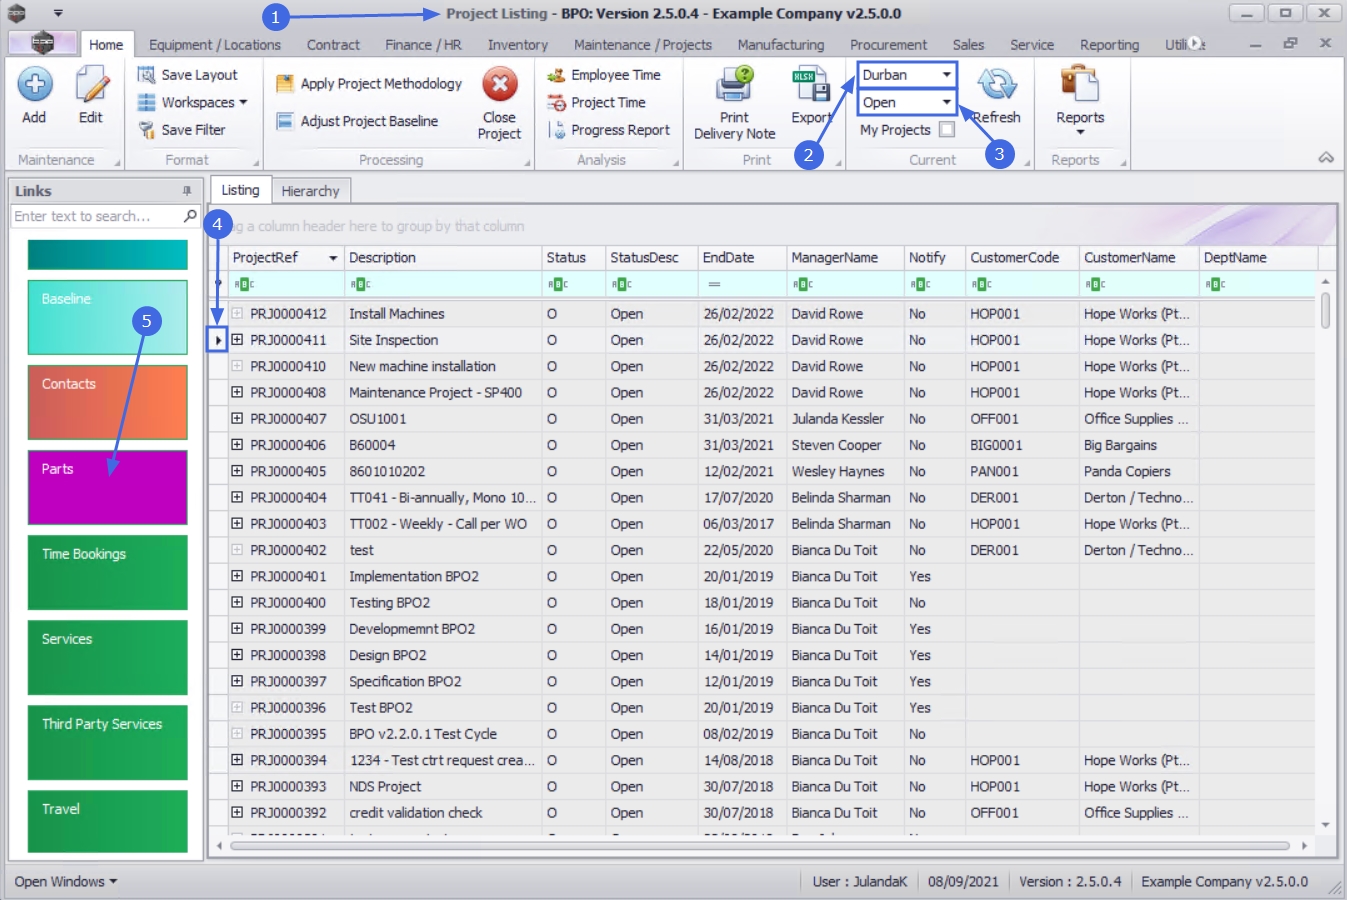The width and height of the screenshot is (1347, 900).
Task: Expand row PRJ0000399
Action: (x=237, y=628)
